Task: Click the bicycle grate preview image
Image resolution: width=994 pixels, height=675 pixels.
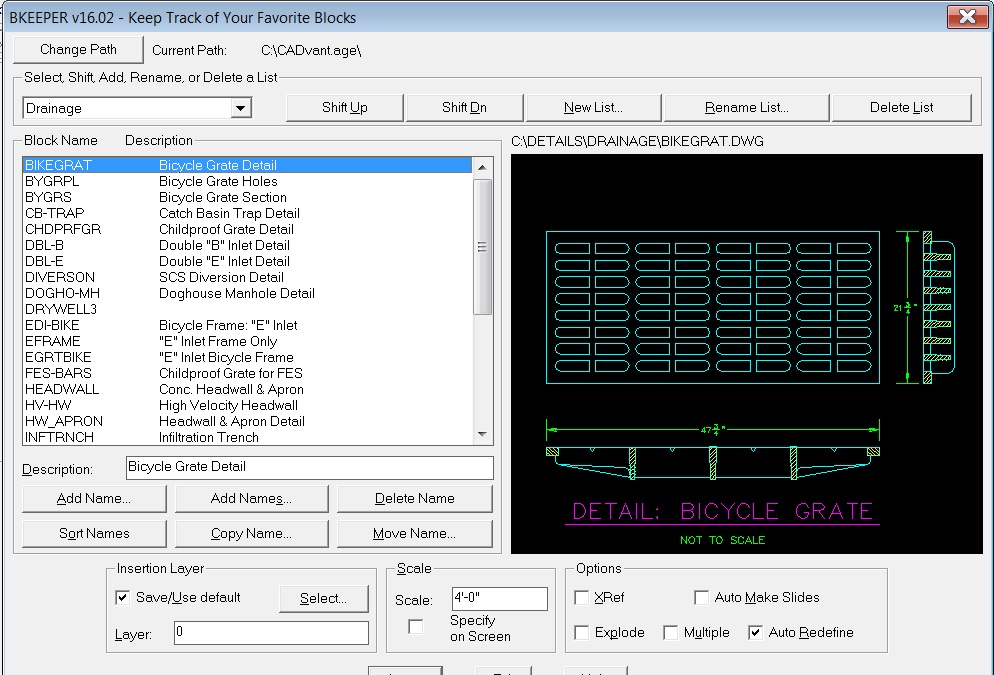Action: click(747, 353)
